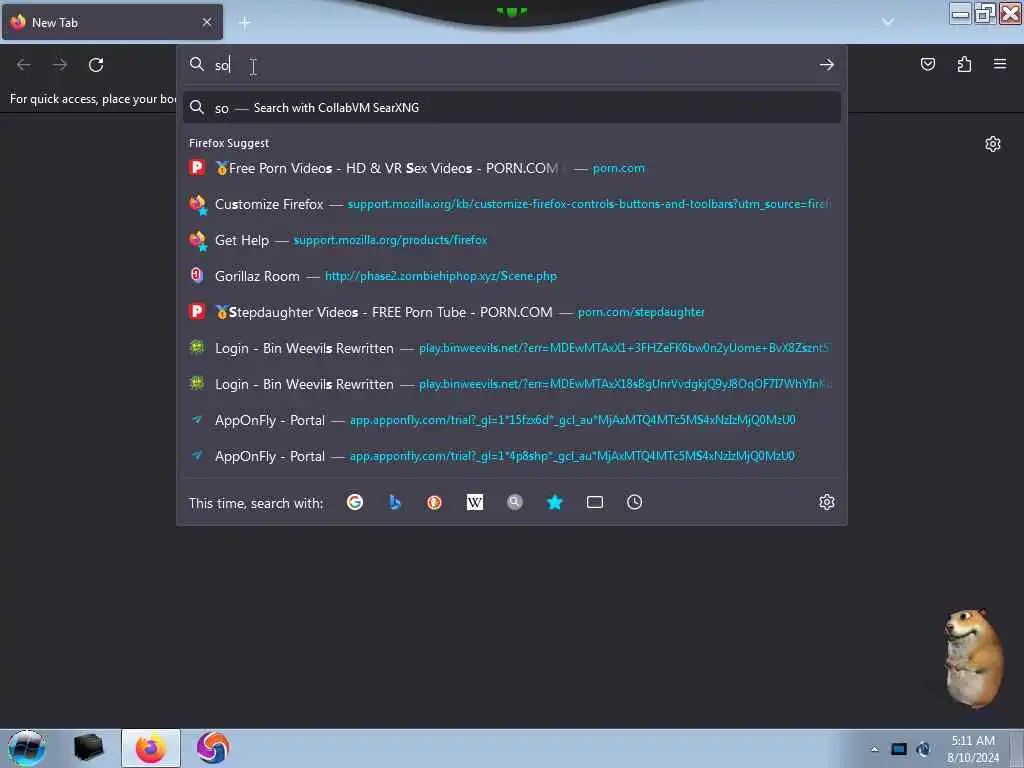Click the reload page button
1024x768 pixels.
tap(96, 65)
